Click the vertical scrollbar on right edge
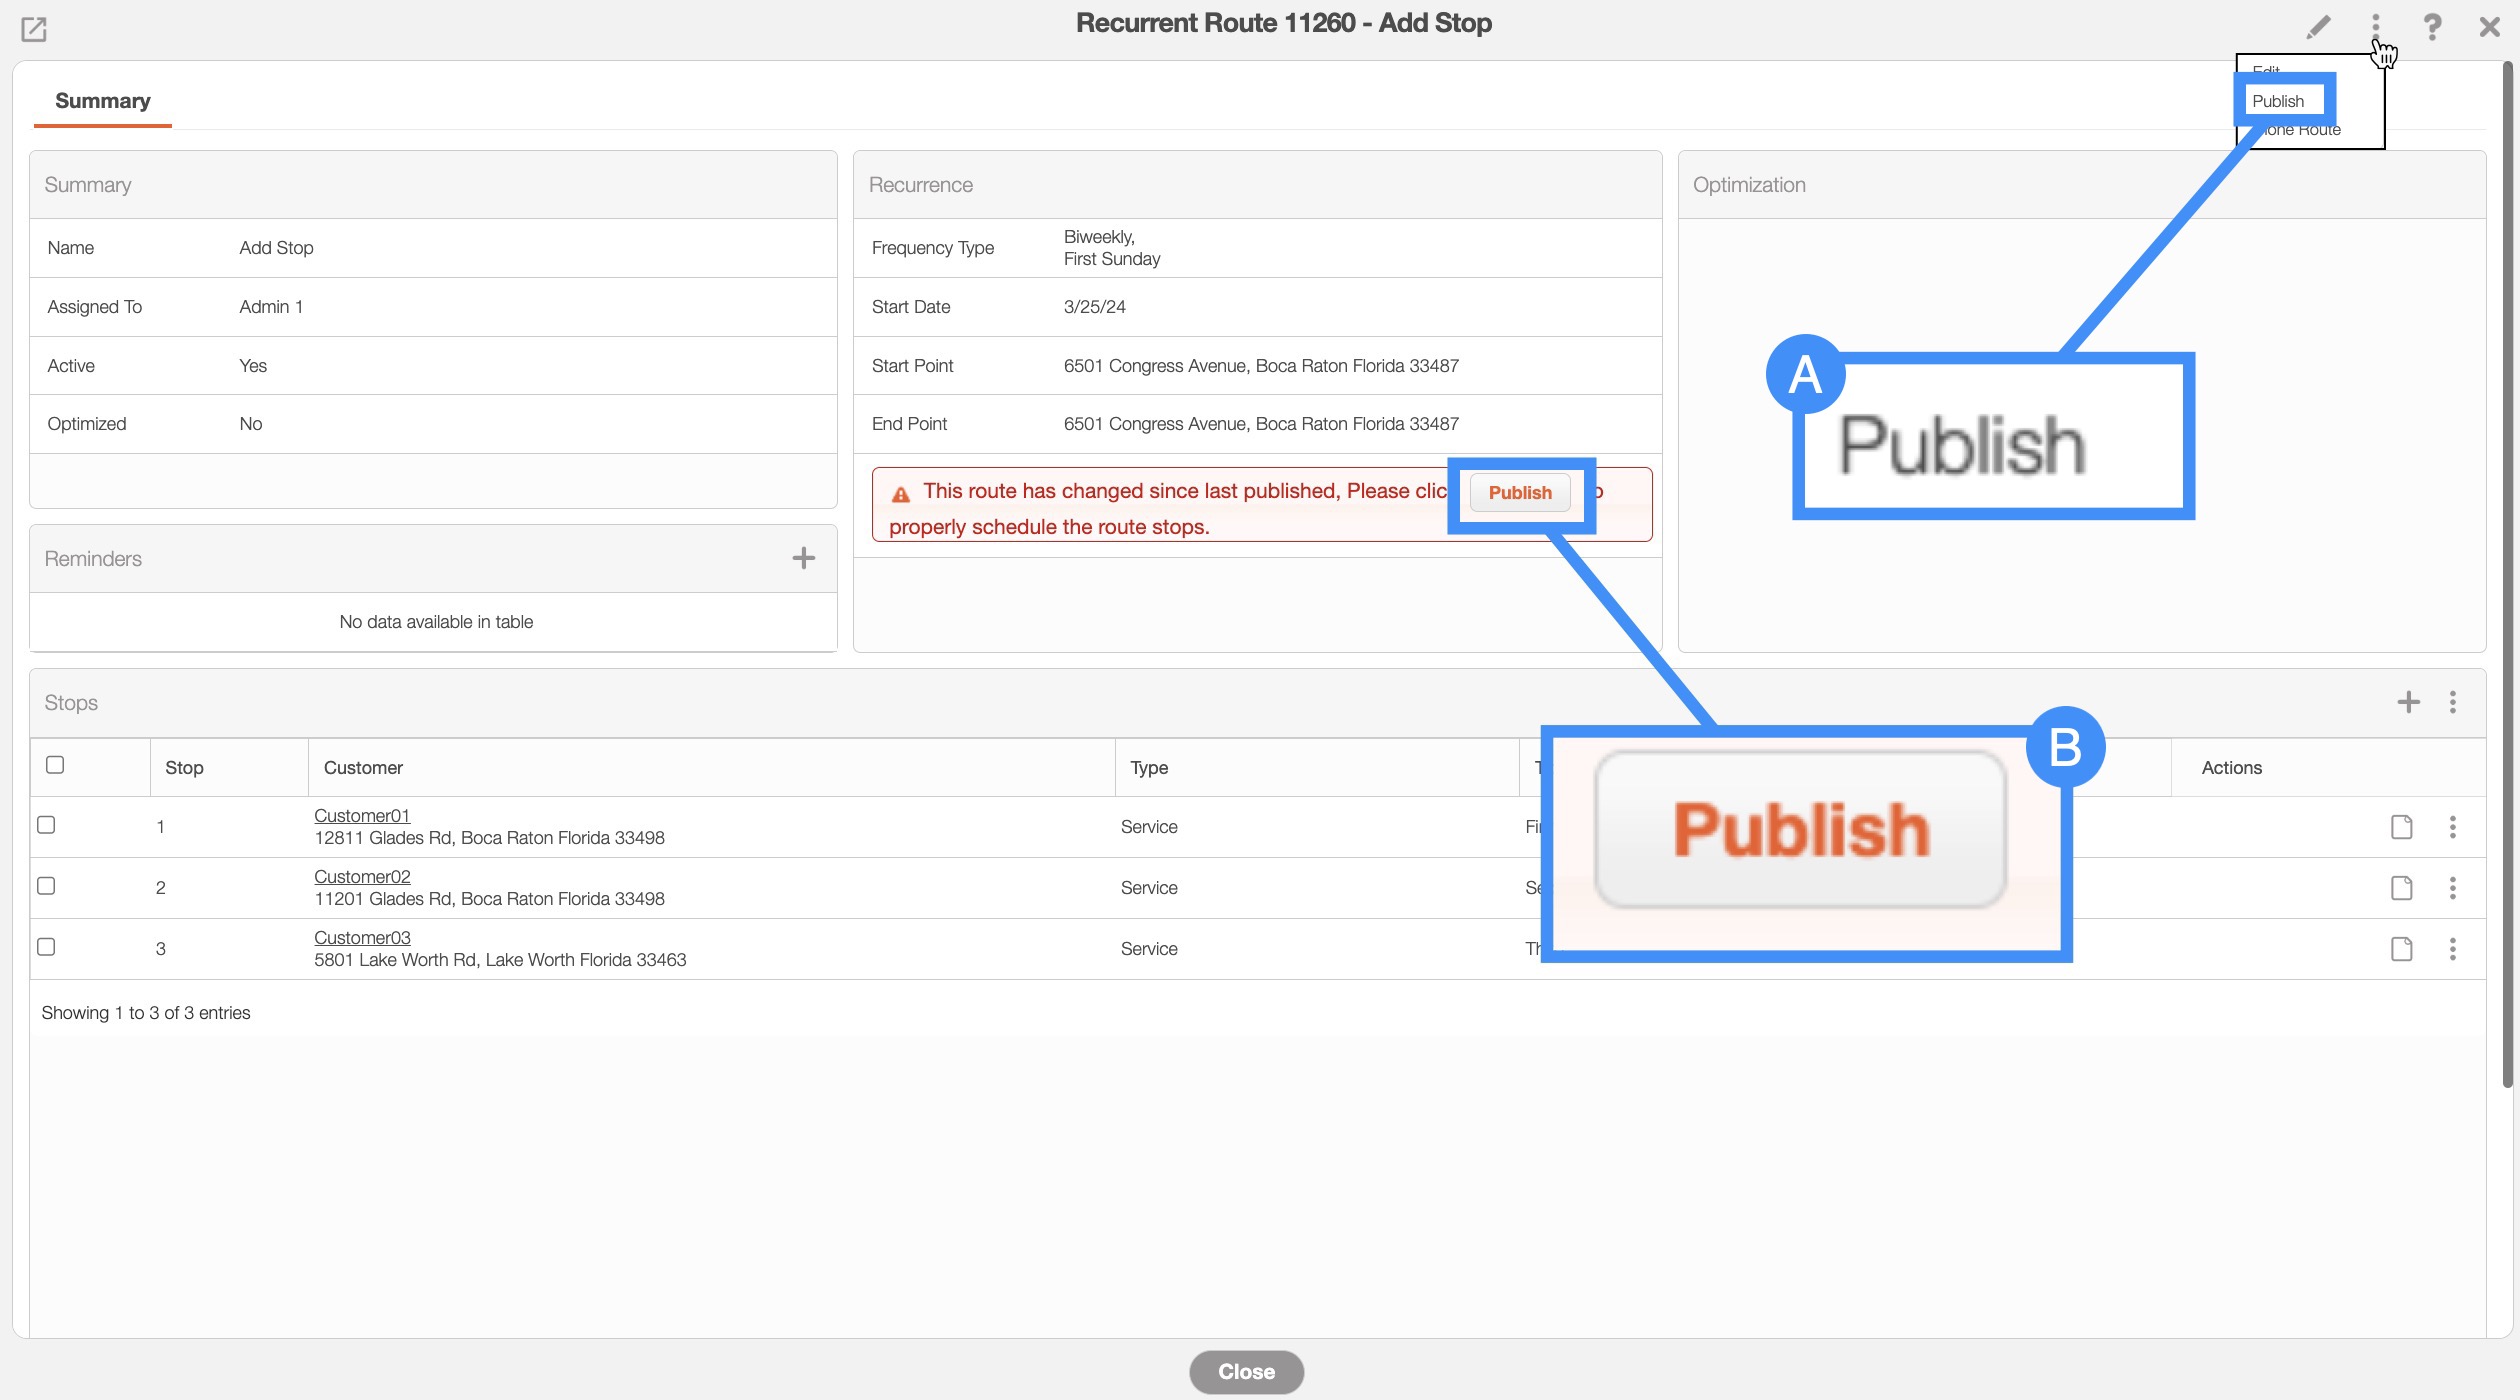 (x=2507, y=570)
